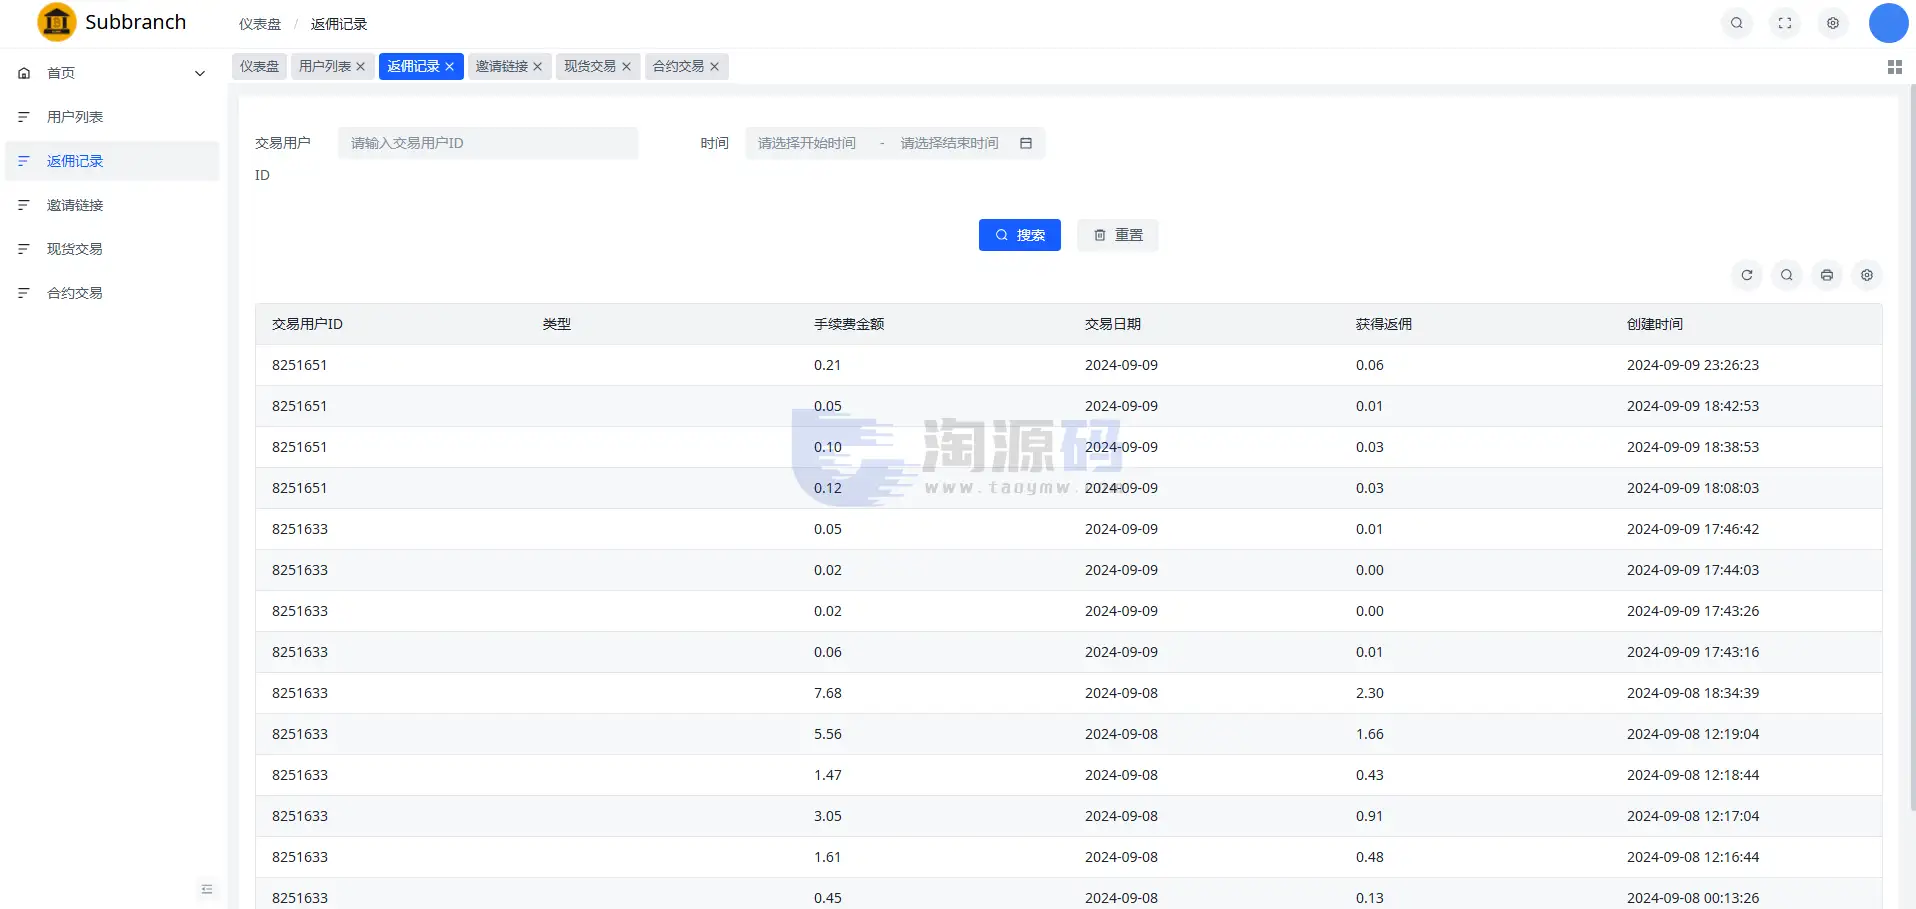Pick the end time field

(x=949, y=143)
